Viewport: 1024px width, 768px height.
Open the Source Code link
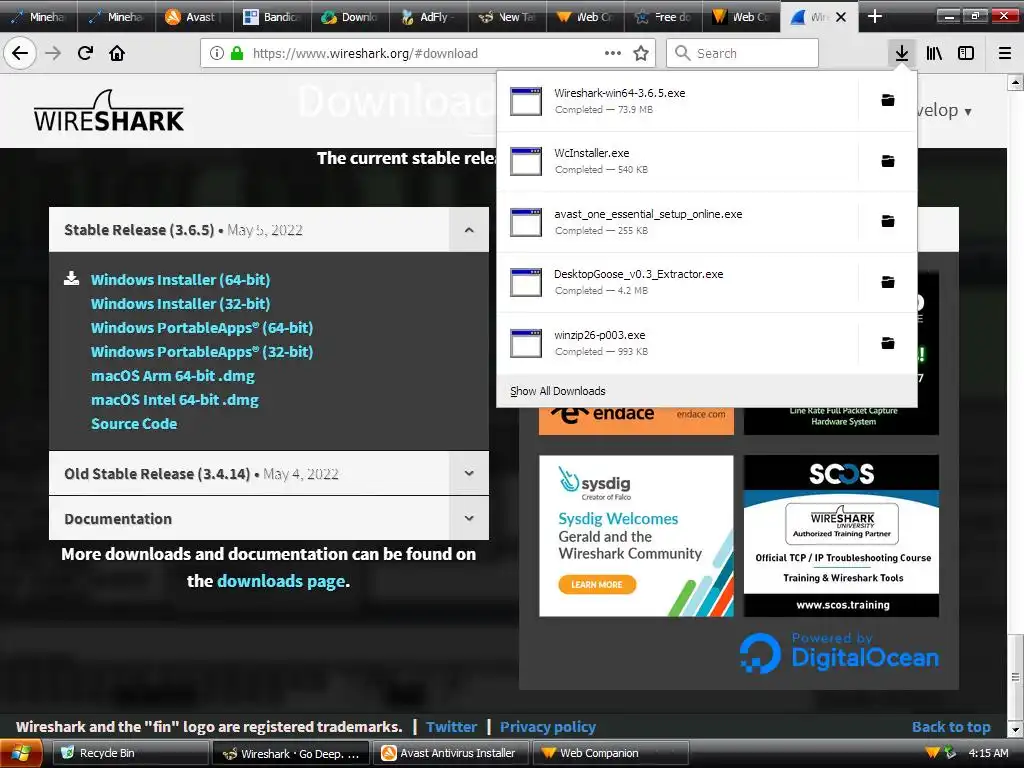[134, 424]
